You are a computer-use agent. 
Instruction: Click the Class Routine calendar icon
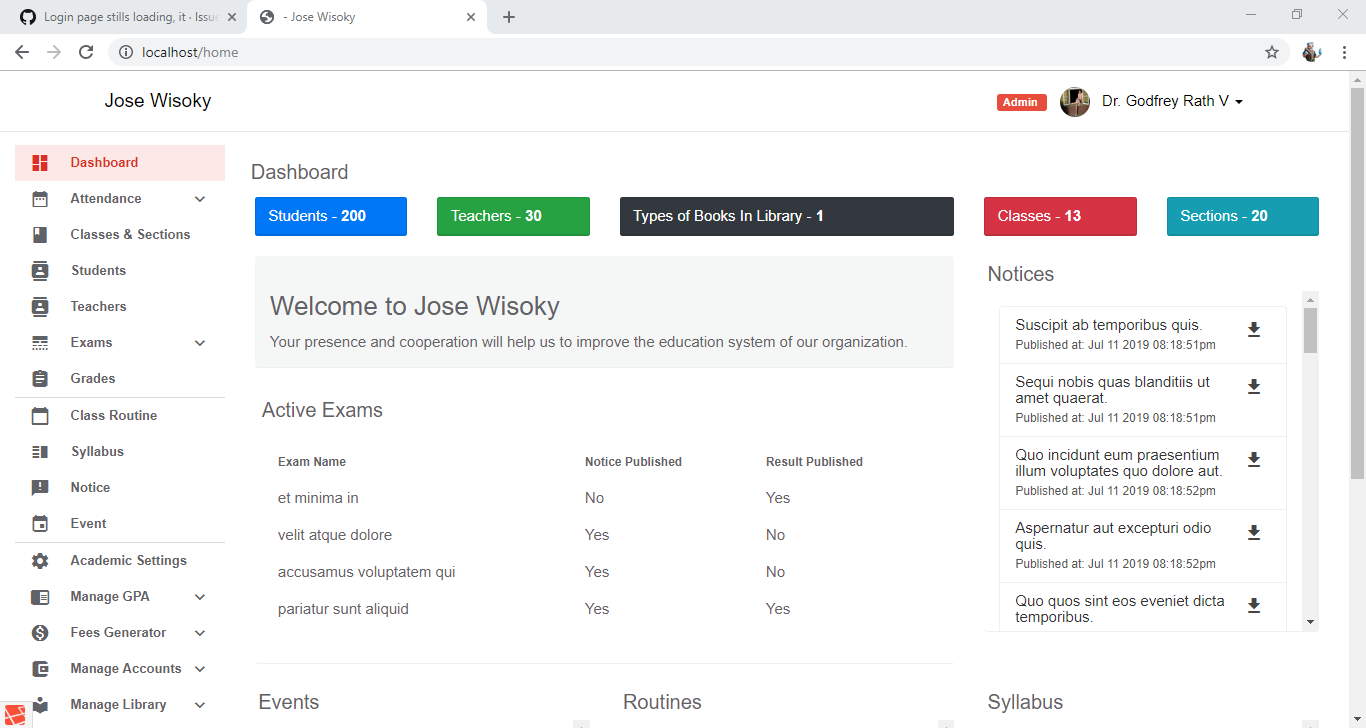(x=40, y=415)
